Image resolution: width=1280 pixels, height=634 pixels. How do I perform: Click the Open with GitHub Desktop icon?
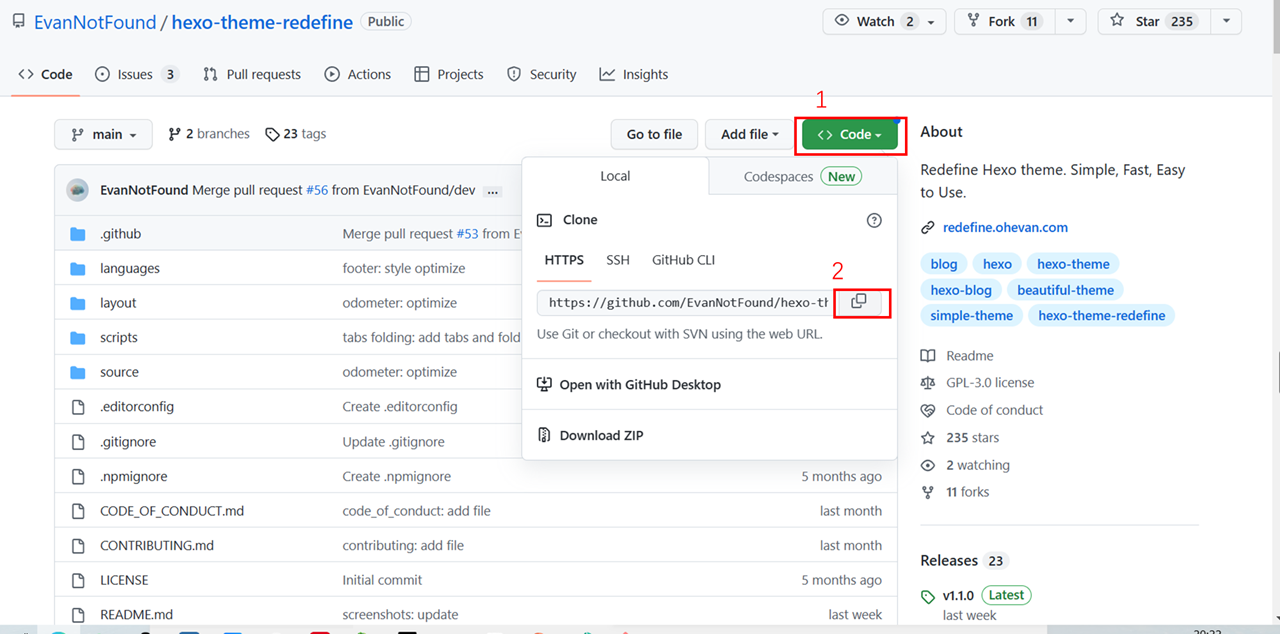click(544, 384)
